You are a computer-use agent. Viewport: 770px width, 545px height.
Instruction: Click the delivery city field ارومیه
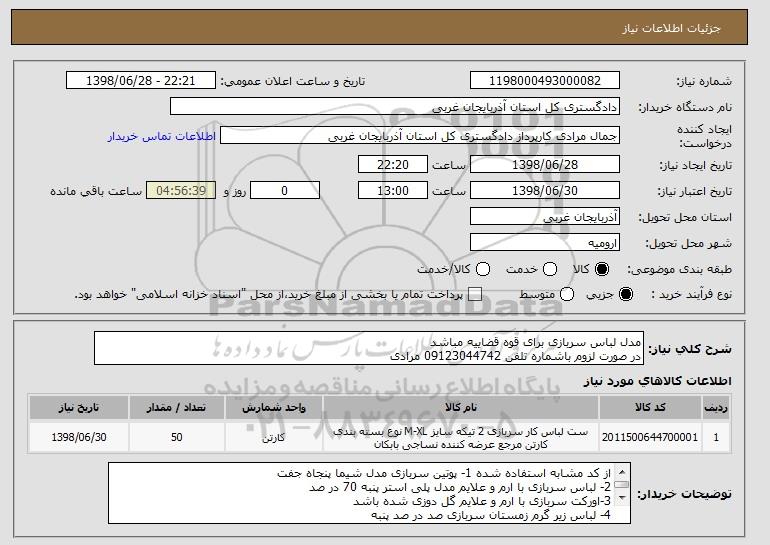point(545,243)
